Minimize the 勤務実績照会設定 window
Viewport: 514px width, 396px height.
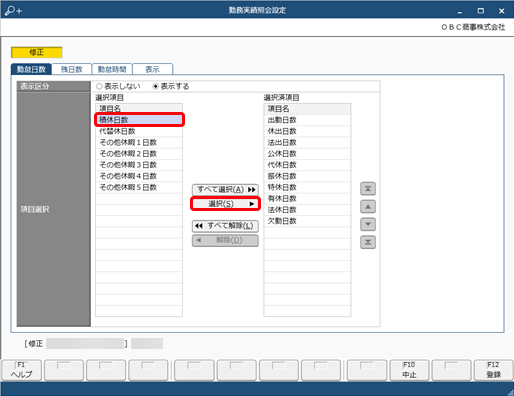pyautogui.click(x=460, y=11)
